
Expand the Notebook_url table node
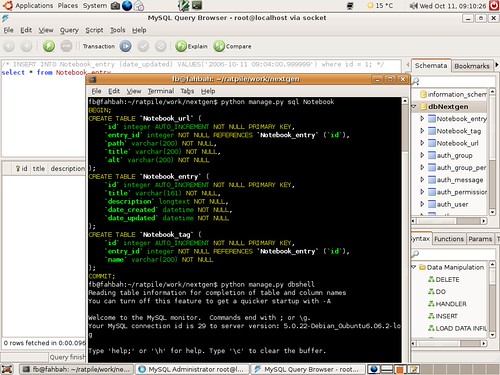pyautogui.click(x=422, y=143)
